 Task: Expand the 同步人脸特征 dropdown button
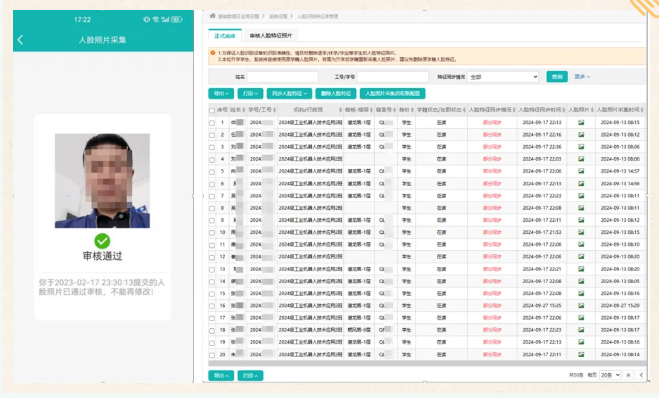(x=289, y=93)
